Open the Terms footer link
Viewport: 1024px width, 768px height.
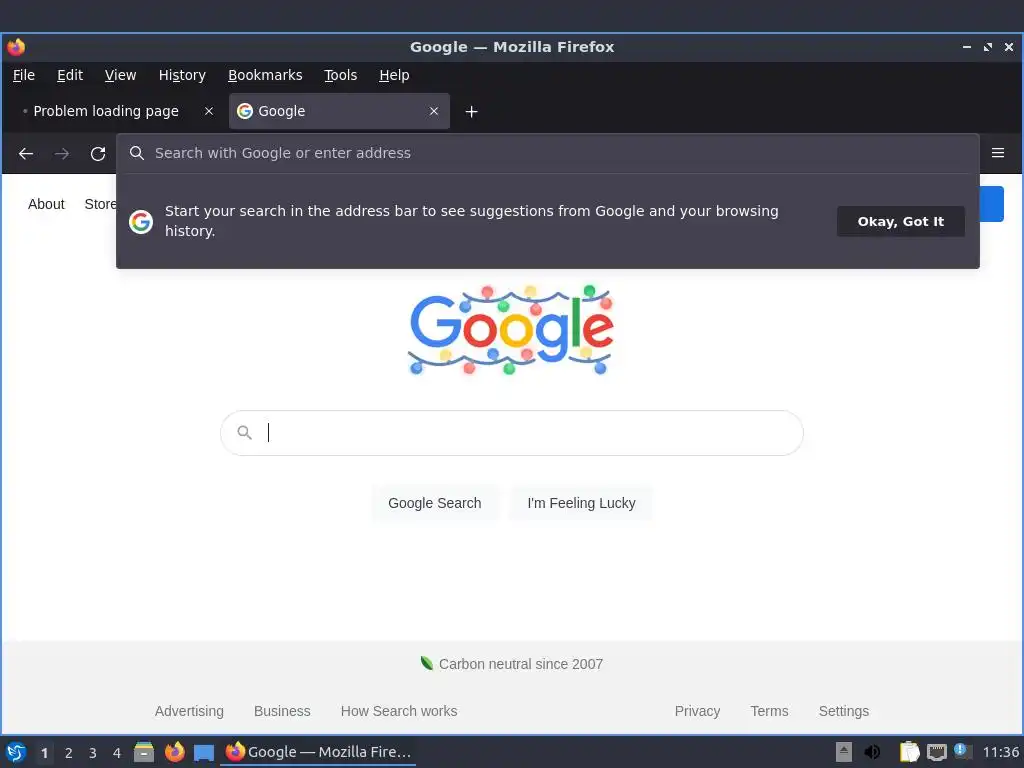click(769, 711)
